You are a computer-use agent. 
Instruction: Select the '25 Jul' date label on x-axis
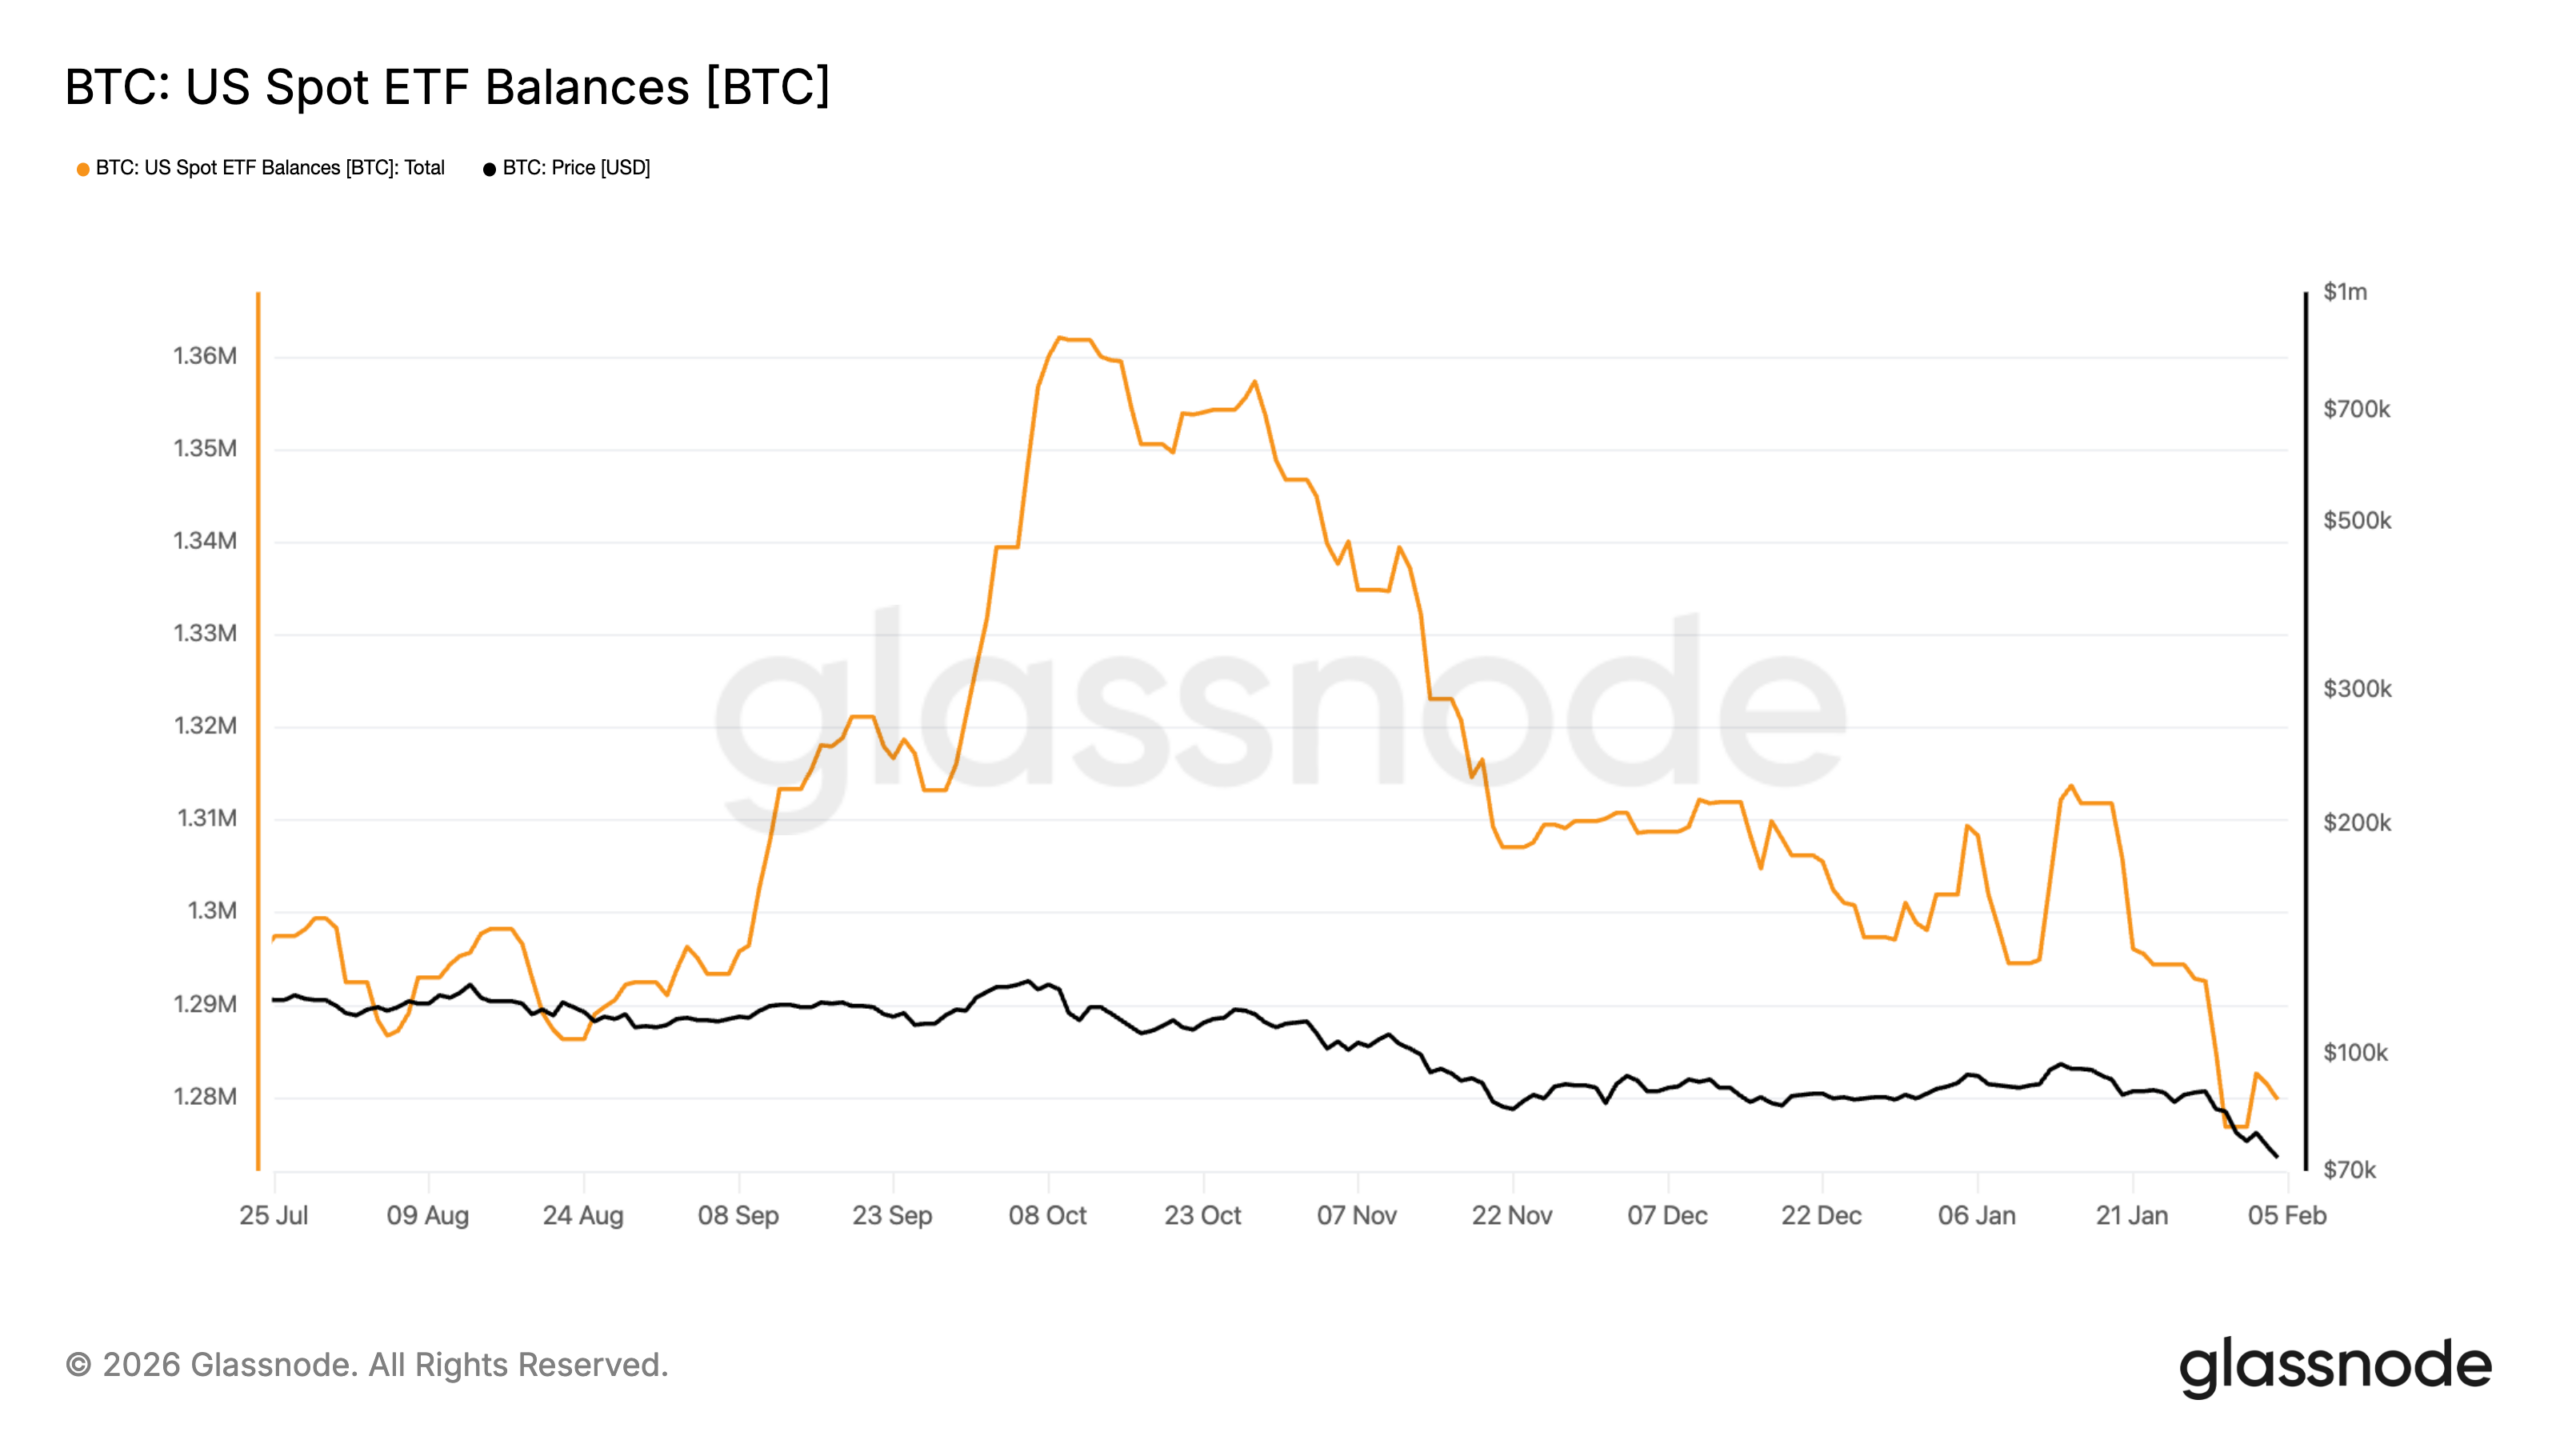273,1216
